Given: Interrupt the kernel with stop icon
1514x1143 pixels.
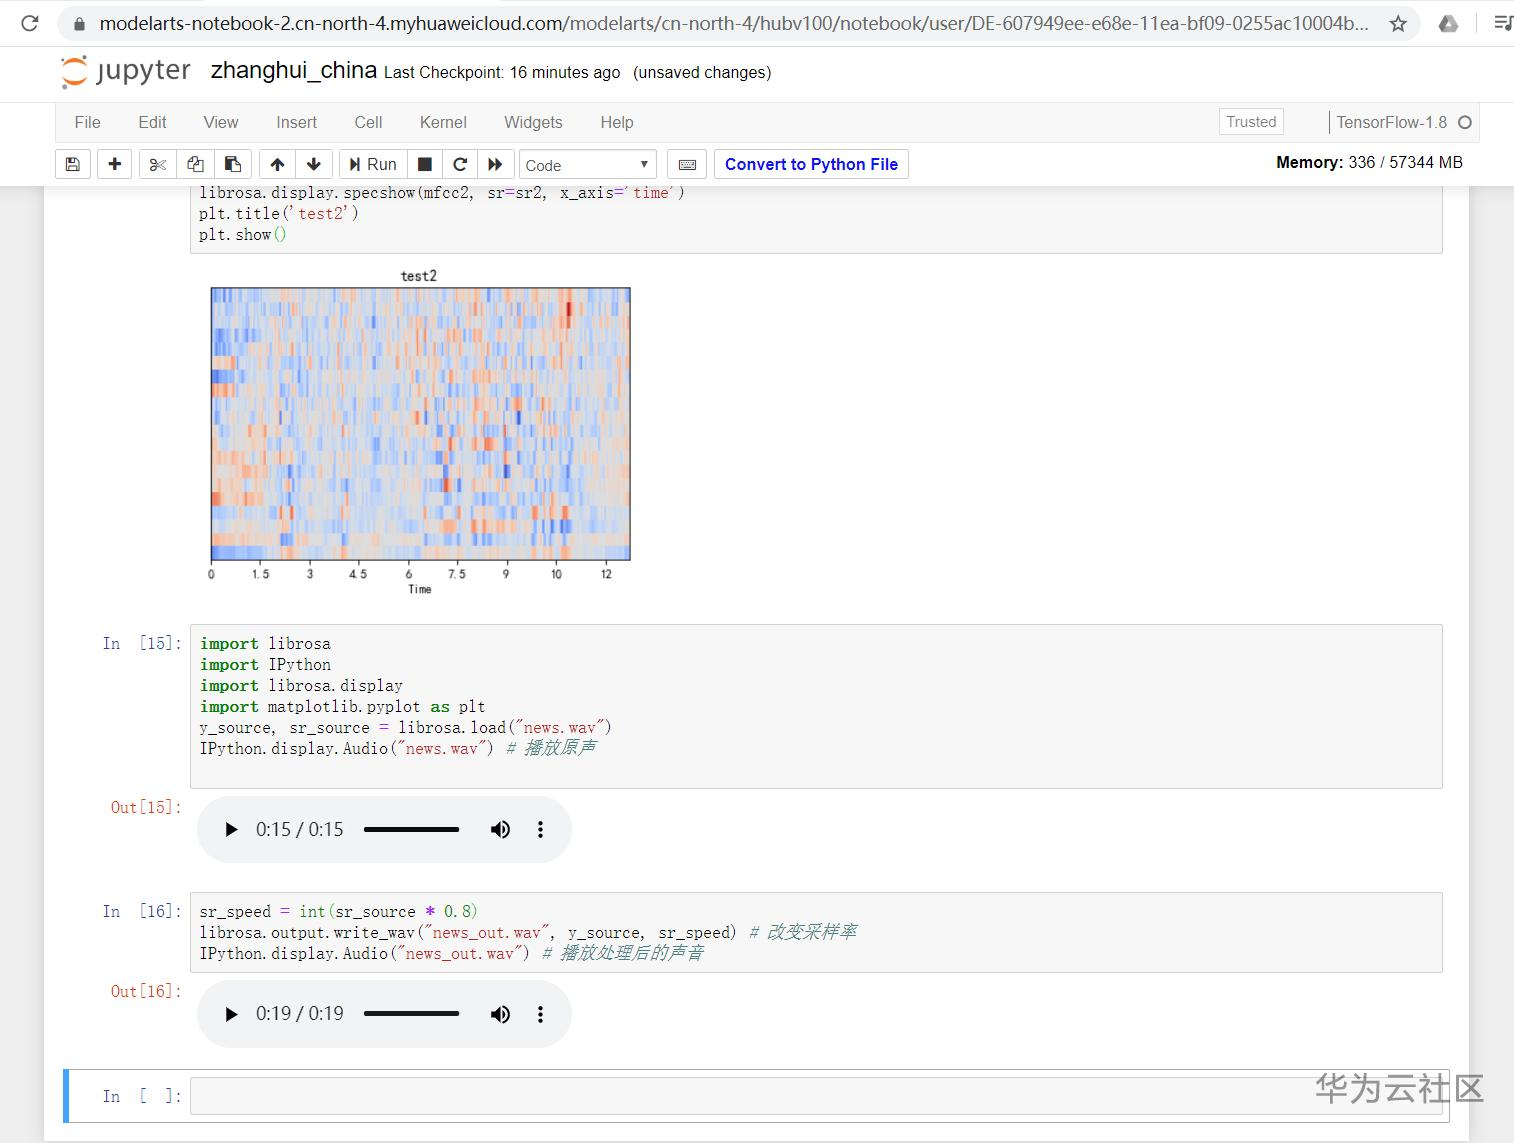Looking at the screenshot, I should pos(425,164).
